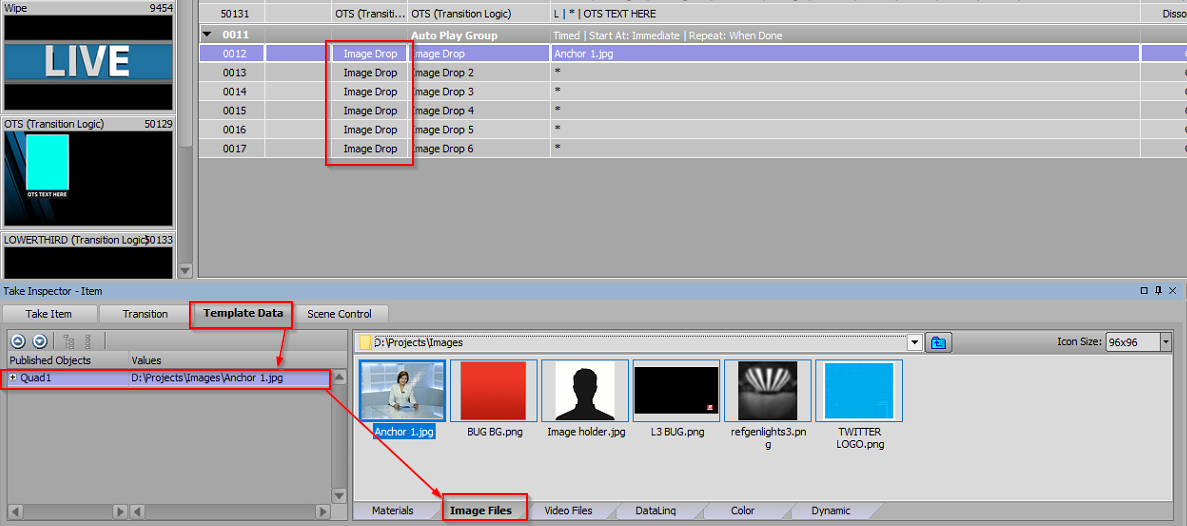Select the Anchor 1.jpg thumbnail
Screen dimensions: 1187x526
[403, 391]
